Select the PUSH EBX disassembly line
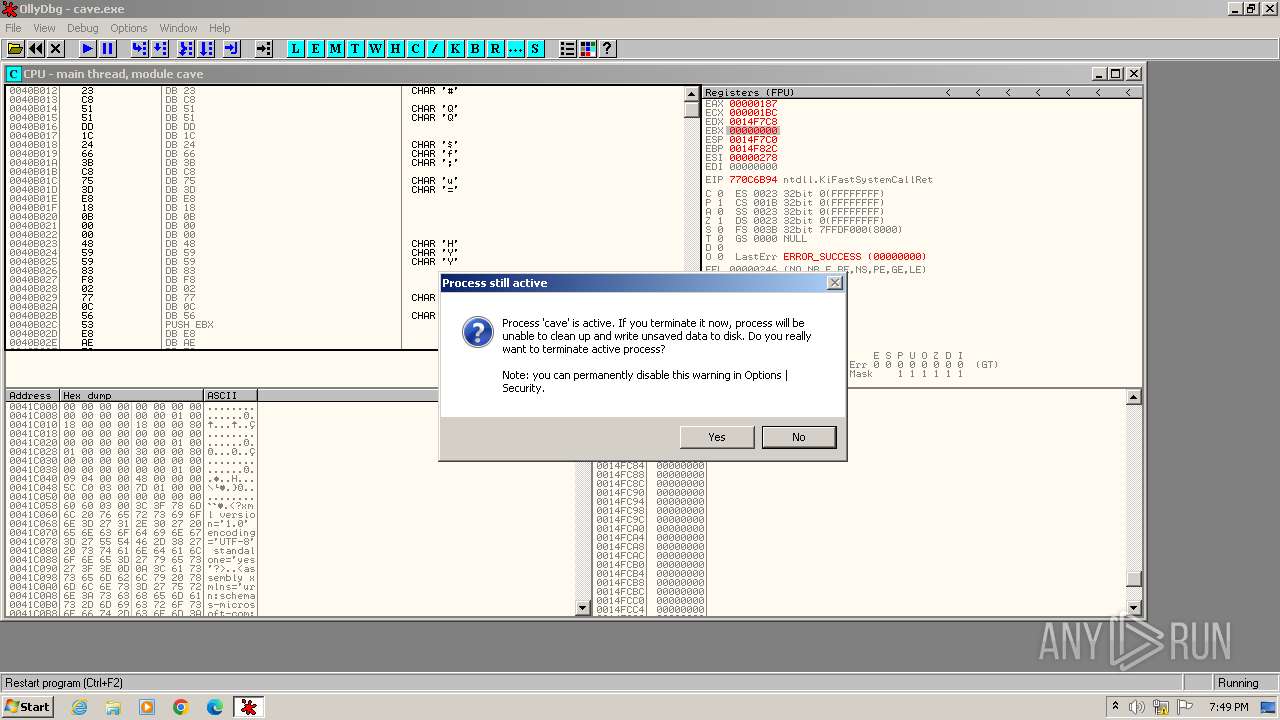The width and height of the screenshot is (1280, 720). tap(189, 325)
